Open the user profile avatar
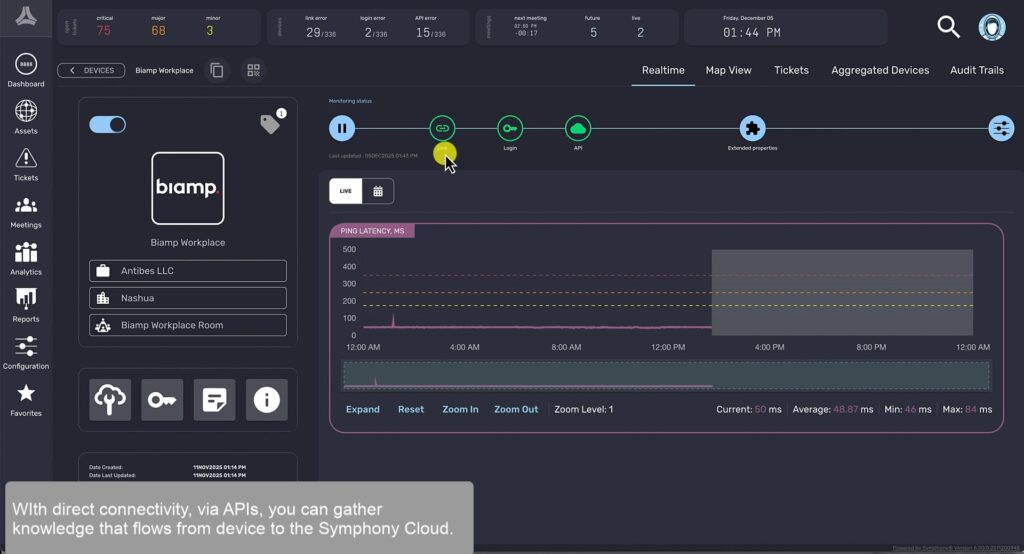Screen dimensions: 1024x554 [x=991, y=27]
